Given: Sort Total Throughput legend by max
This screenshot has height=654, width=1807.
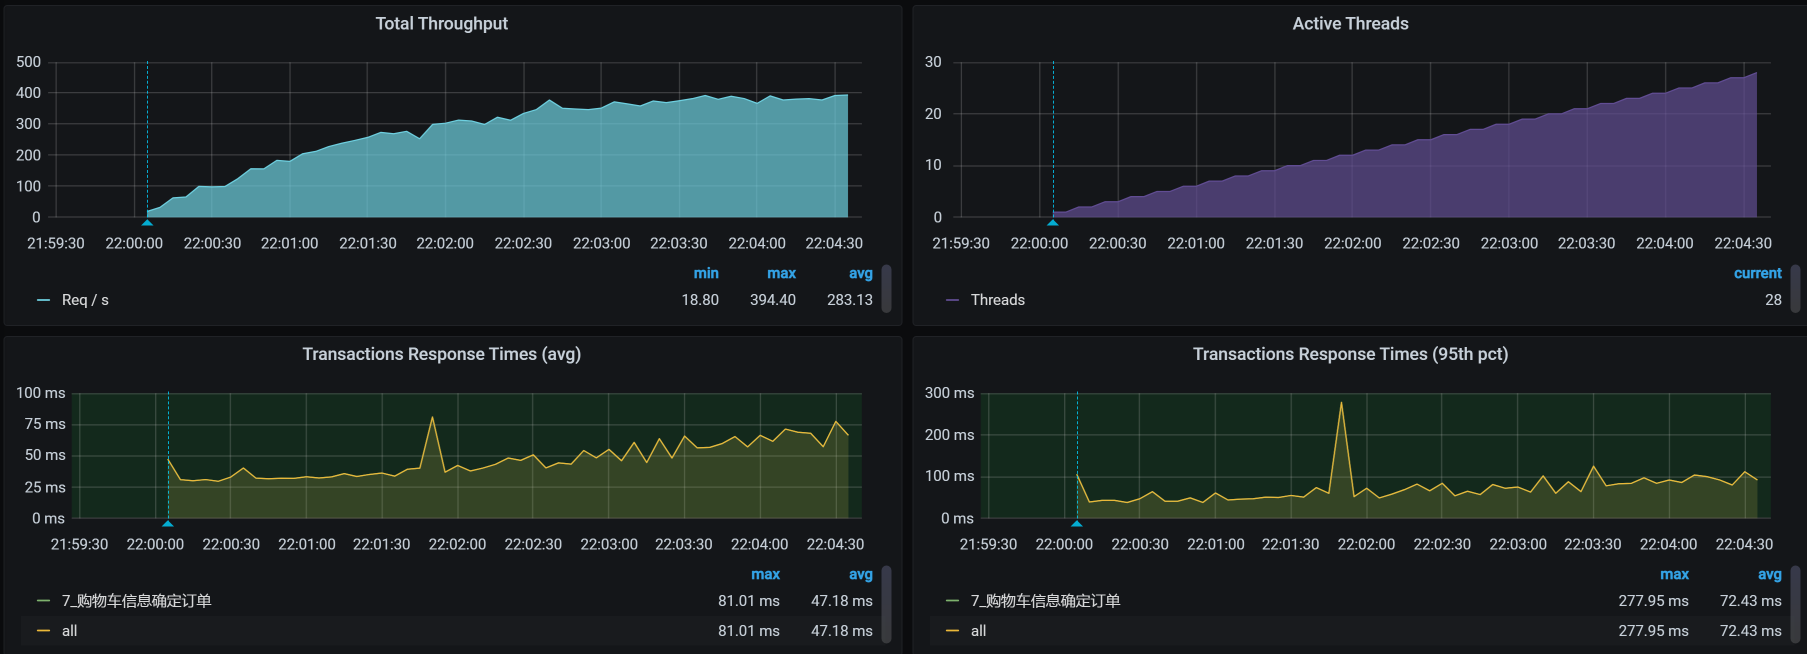Looking at the screenshot, I should [x=781, y=273].
